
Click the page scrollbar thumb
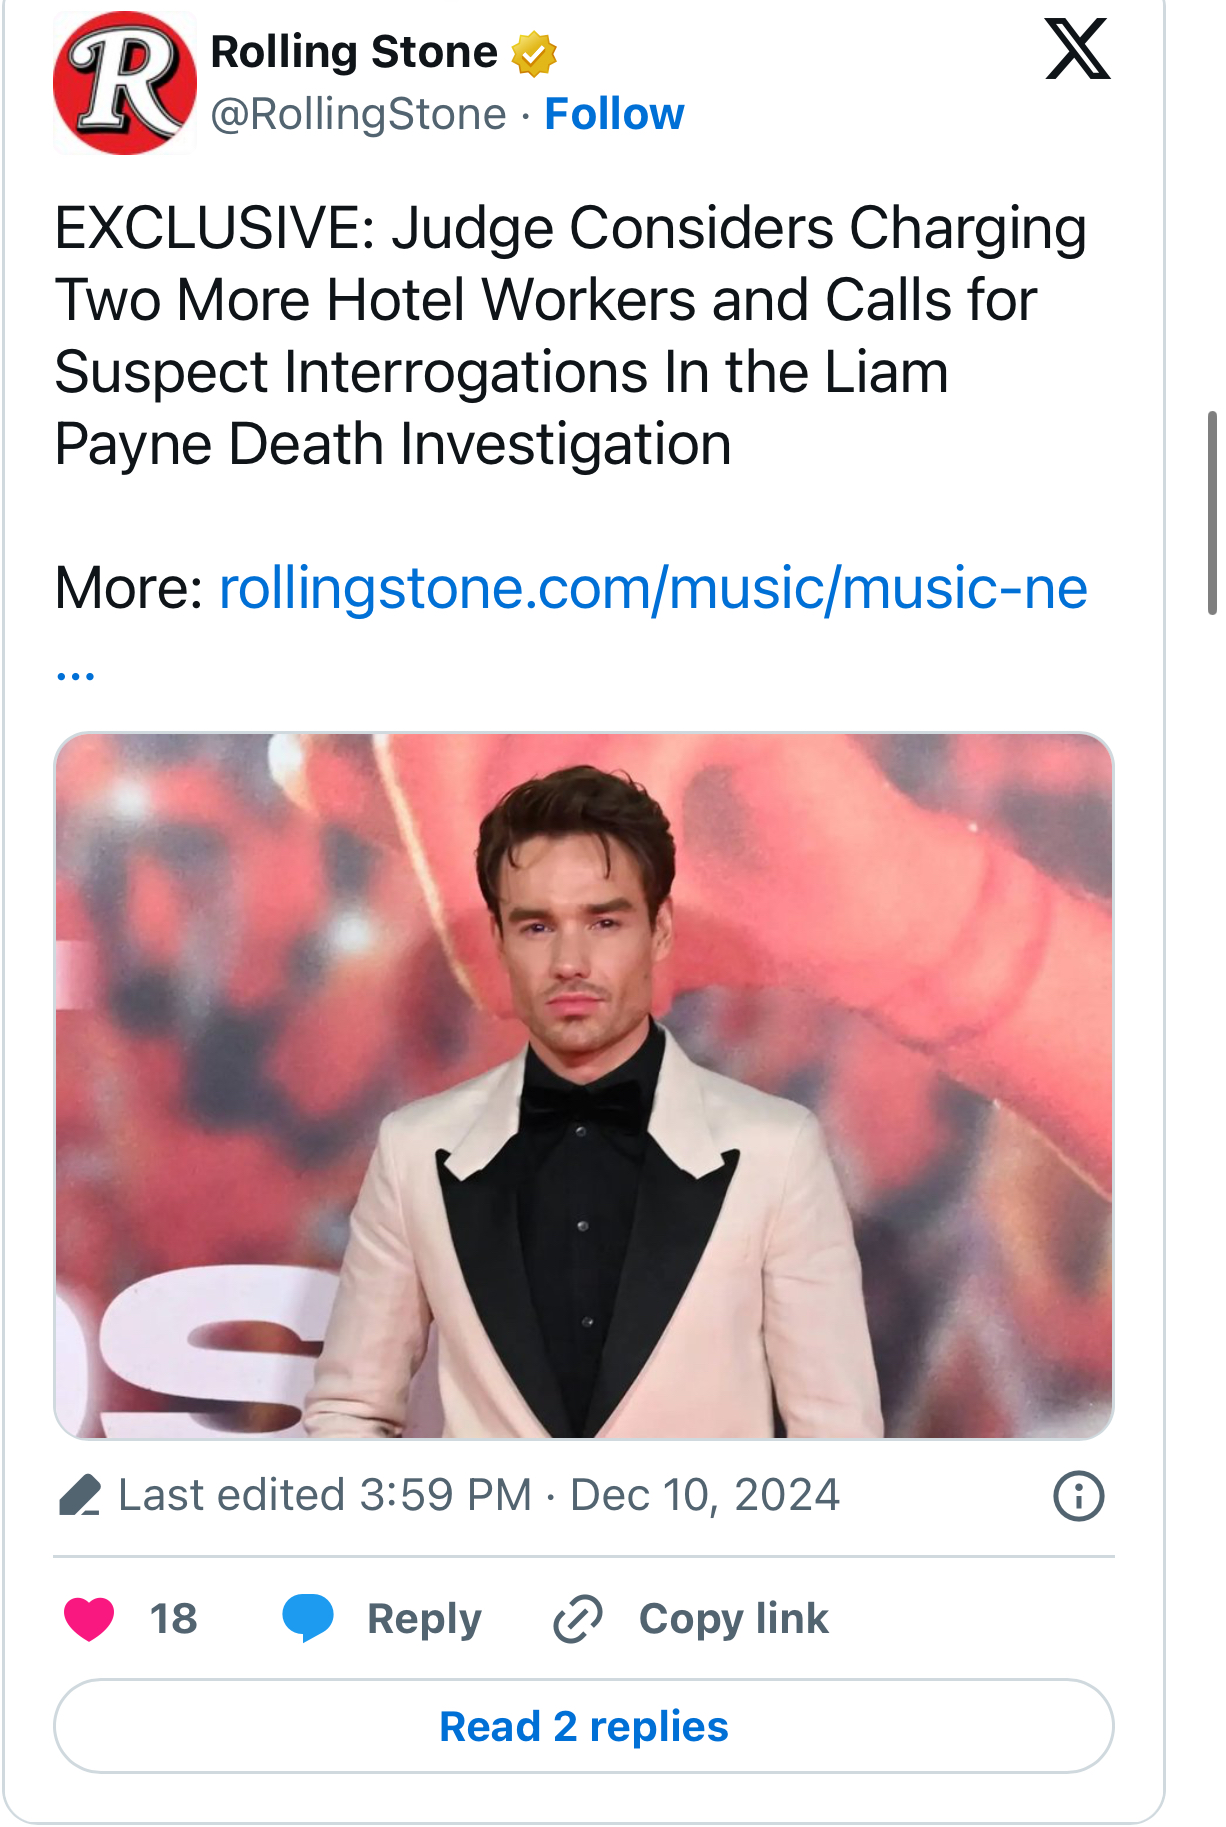point(1212,512)
